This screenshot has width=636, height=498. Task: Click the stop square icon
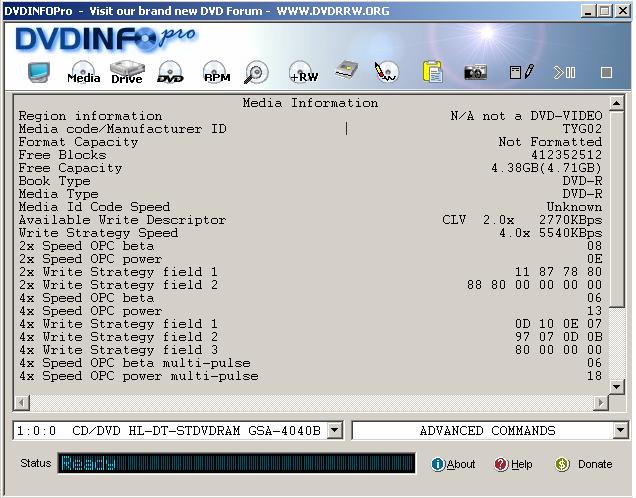tap(606, 73)
